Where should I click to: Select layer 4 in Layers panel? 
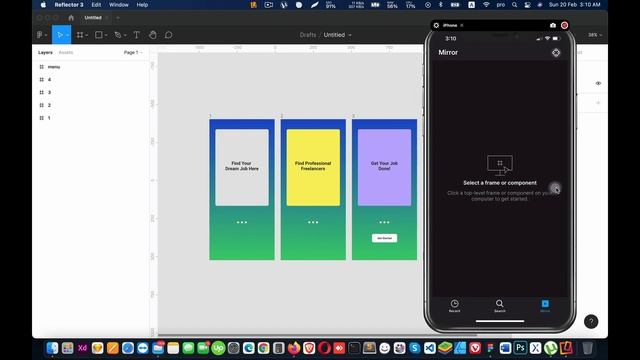[x=49, y=80]
